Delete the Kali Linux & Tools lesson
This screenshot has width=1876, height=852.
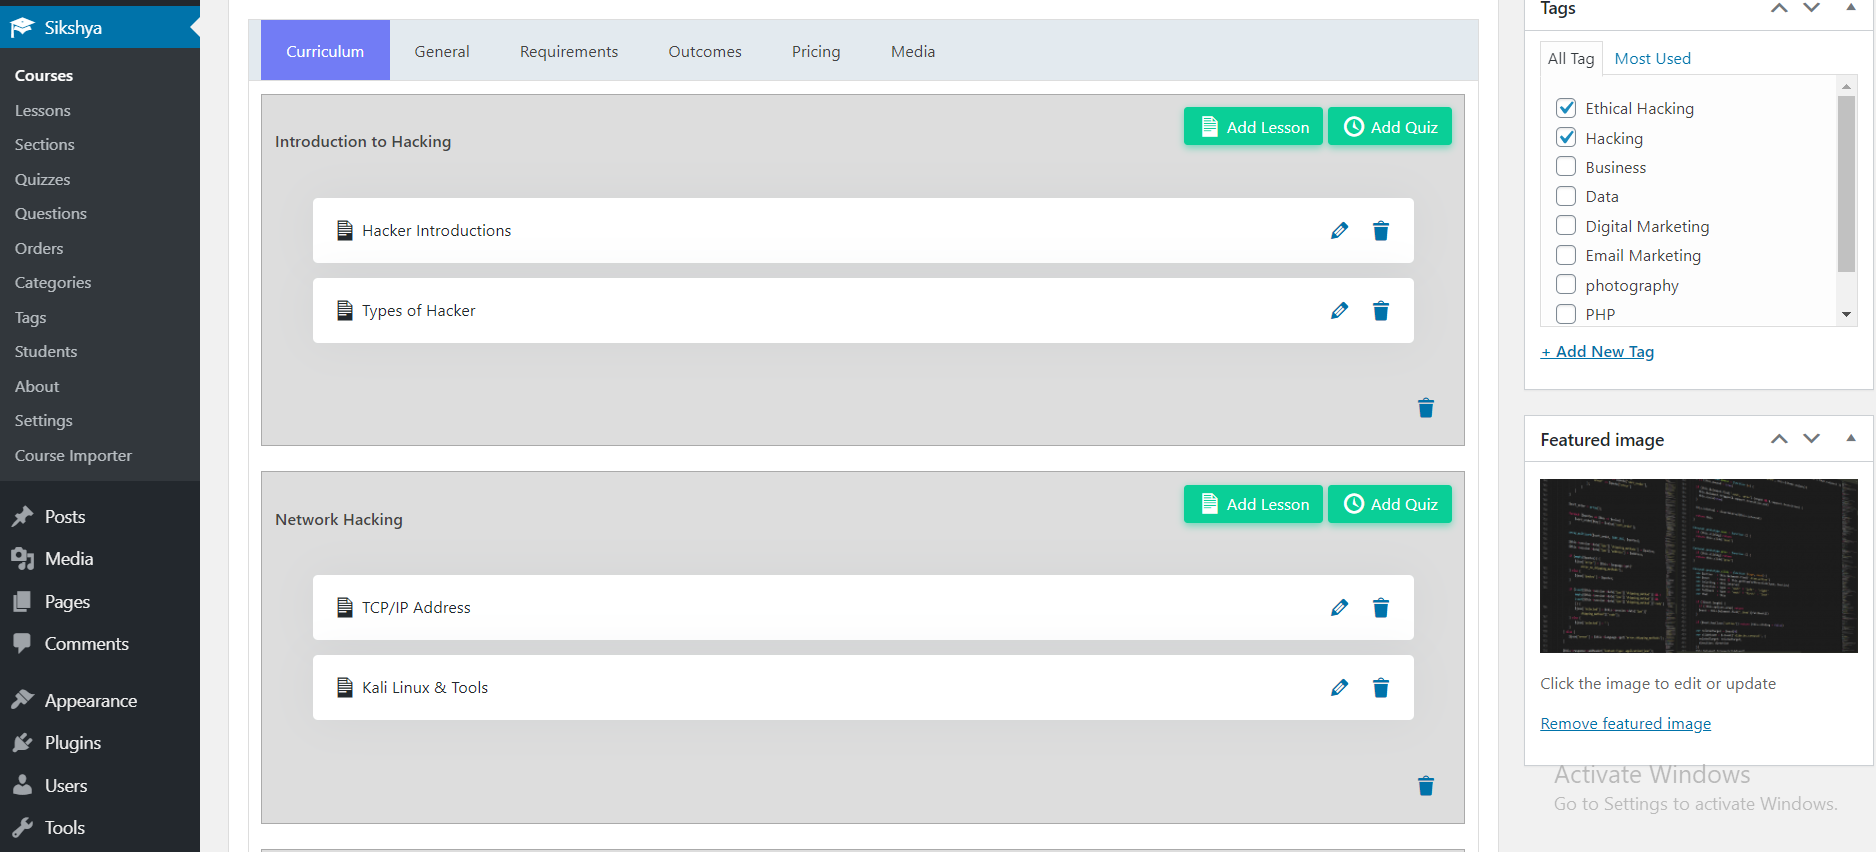[1381, 688]
